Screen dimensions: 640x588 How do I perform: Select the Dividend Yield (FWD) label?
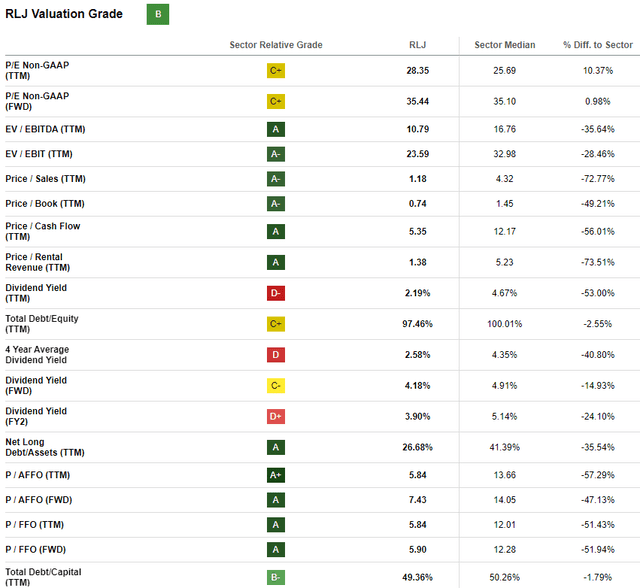point(36,386)
